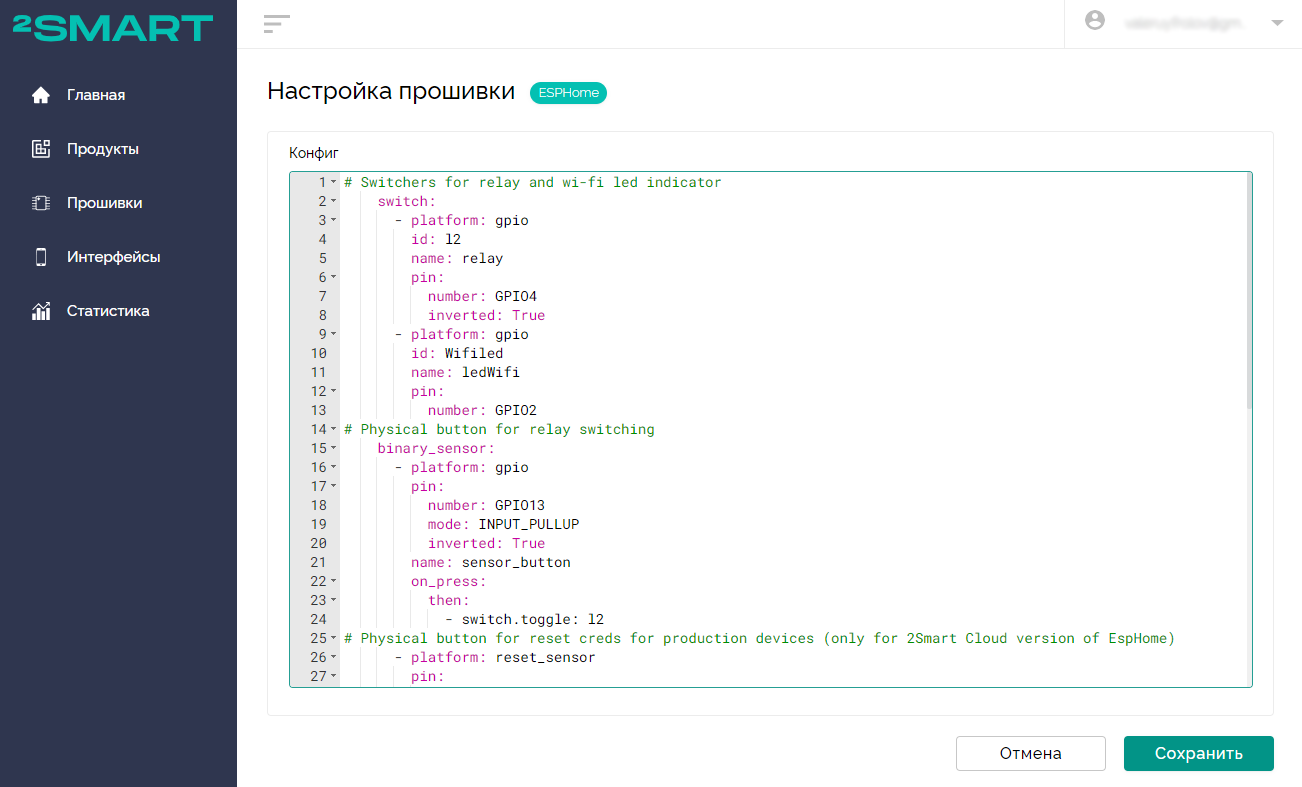Click 'number: GPIO4' line
This screenshot has height=787, width=1302.
[482, 297]
